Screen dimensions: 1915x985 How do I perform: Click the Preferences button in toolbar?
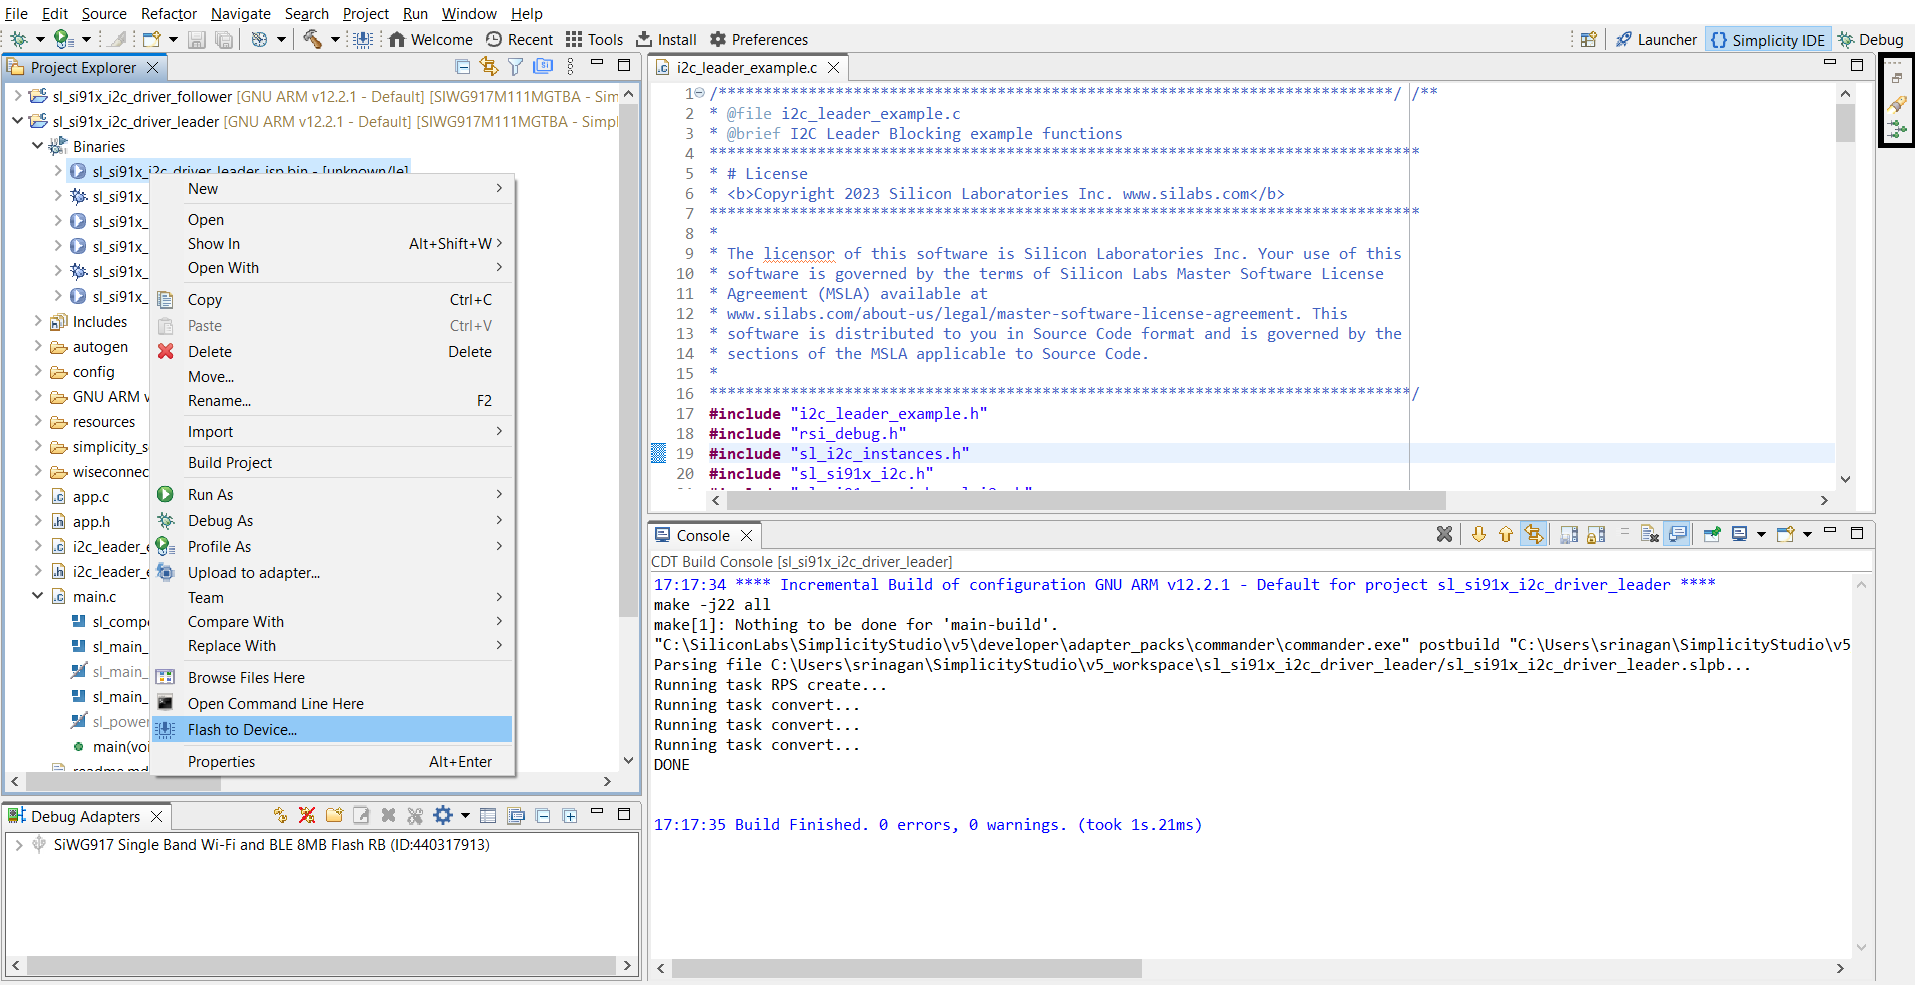(x=759, y=40)
